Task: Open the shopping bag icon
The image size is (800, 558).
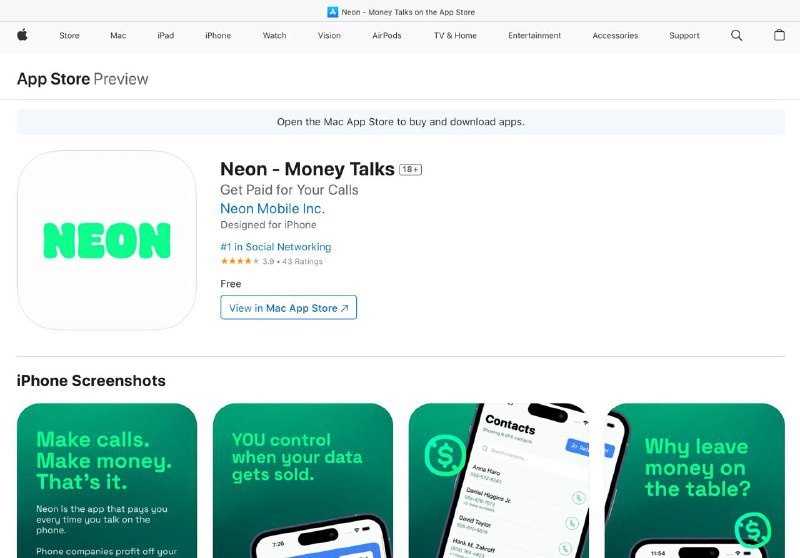Action: pos(779,35)
